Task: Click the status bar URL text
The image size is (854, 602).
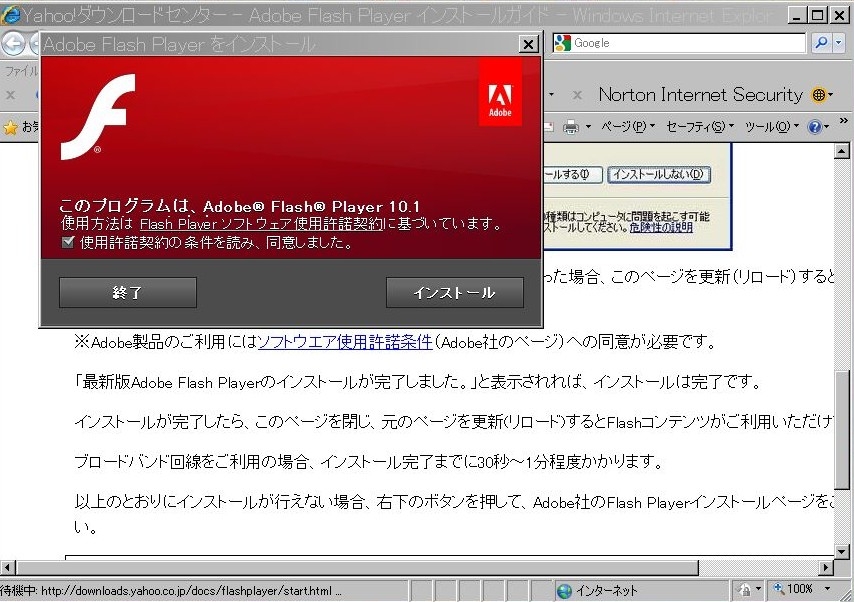Action: coord(171,591)
